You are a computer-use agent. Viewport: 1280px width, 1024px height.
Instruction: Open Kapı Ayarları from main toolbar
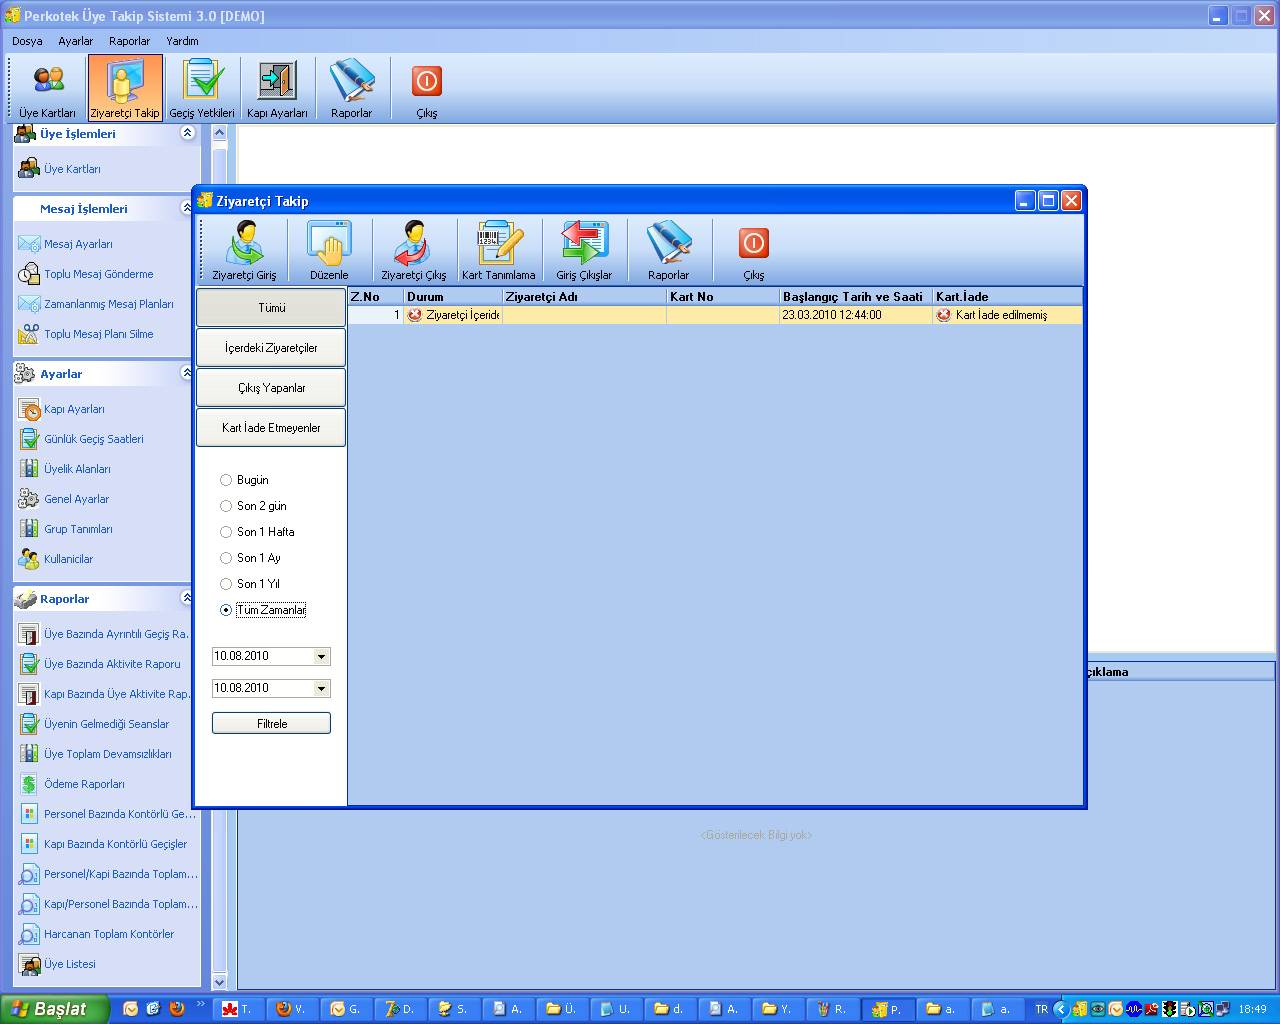(277, 89)
